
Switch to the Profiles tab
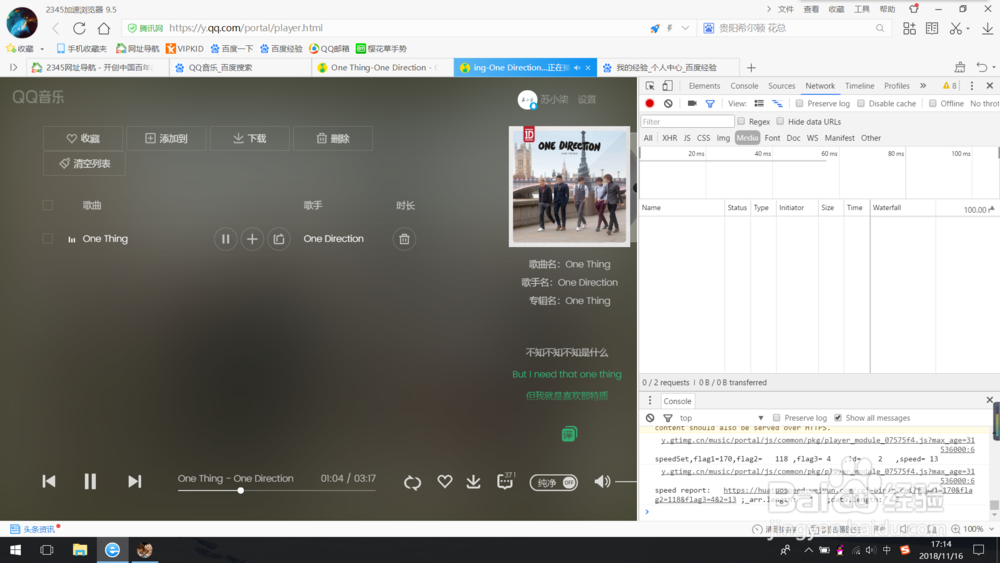click(896, 86)
